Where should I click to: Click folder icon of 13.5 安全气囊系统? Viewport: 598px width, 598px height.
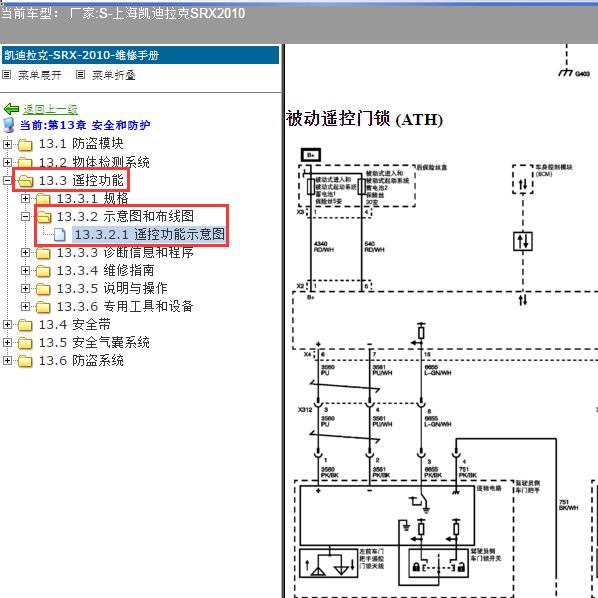(x=25, y=342)
